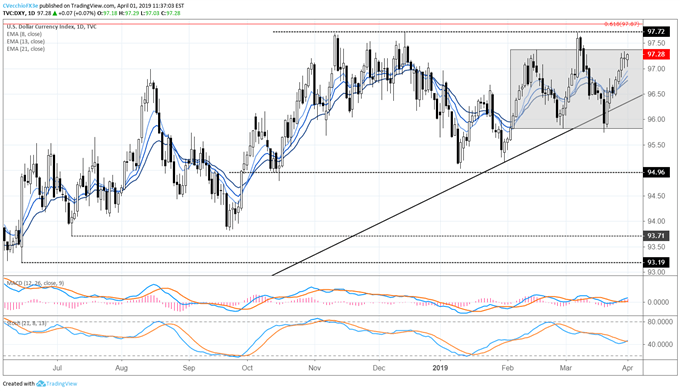Viewport: 680px width, 391px height.
Task: Click the Mar label on the time axis
Action: [566, 368]
